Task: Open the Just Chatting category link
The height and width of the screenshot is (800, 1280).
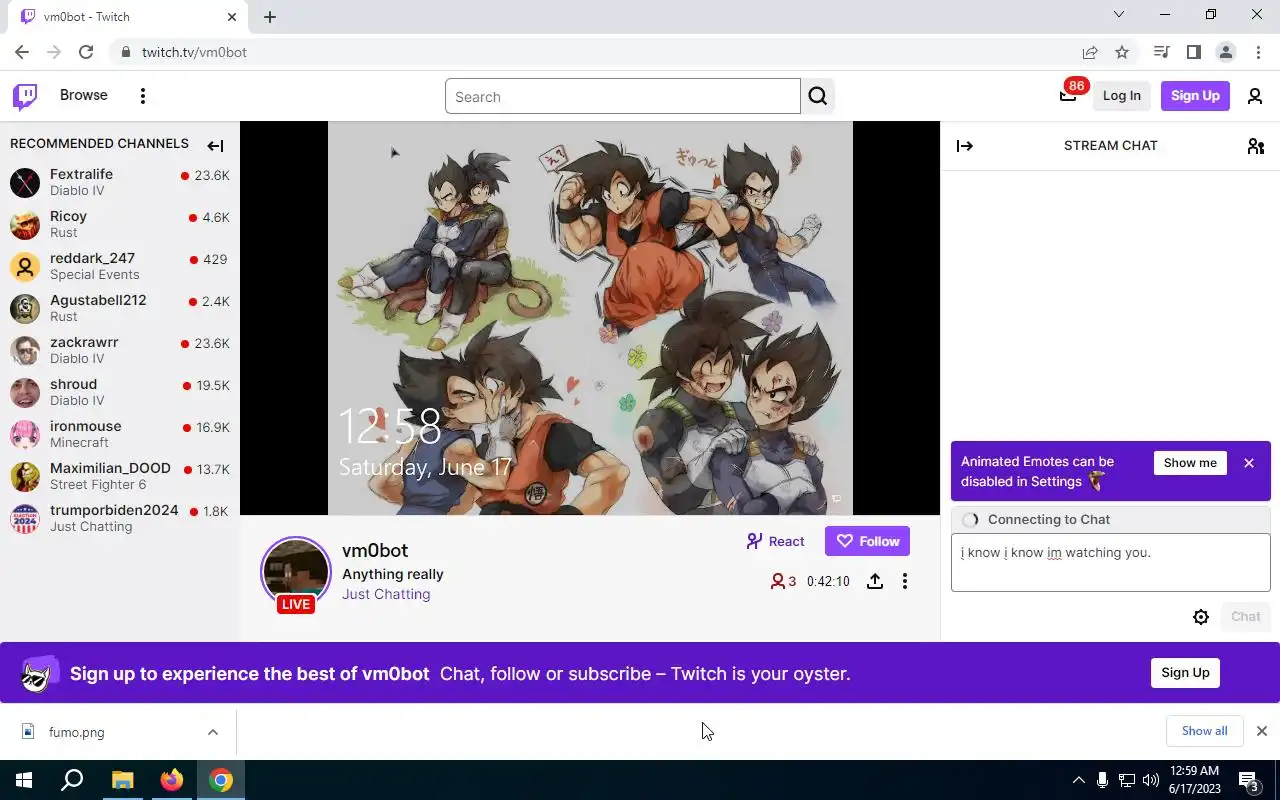Action: [386, 594]
